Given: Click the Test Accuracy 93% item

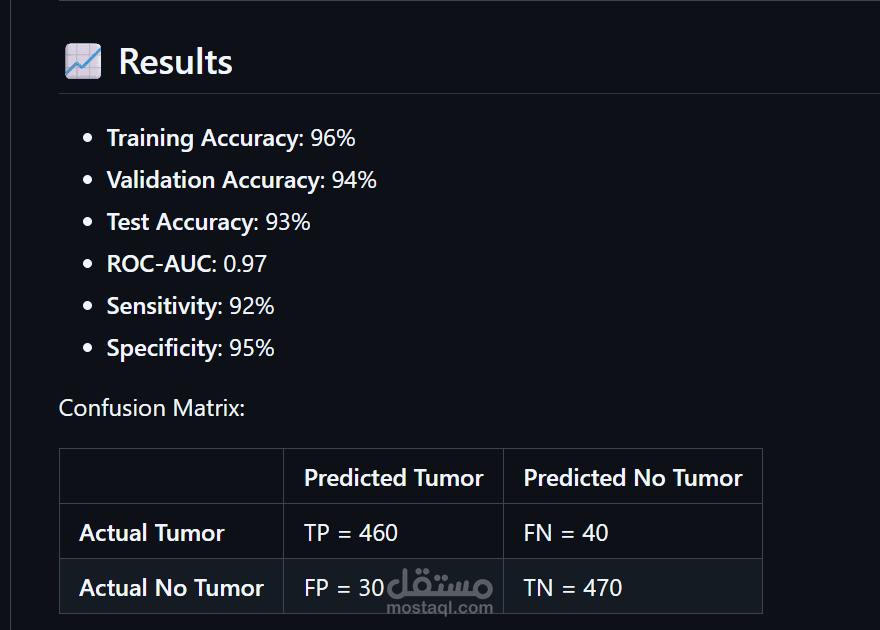Looking at the screenshot, I should point(208,222).
